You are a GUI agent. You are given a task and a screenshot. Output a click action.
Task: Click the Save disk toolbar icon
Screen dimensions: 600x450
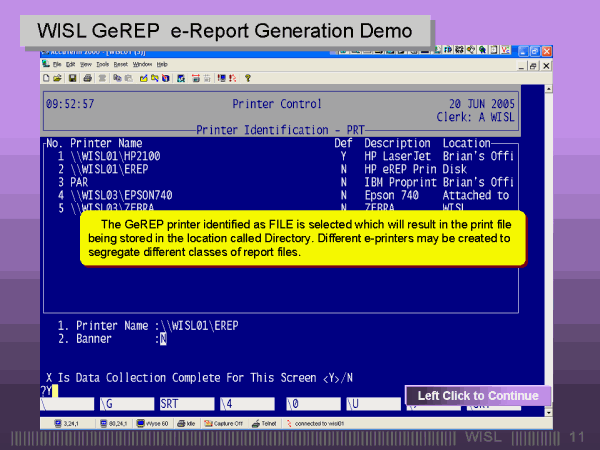pyautogui.click(x=70, y=77)
